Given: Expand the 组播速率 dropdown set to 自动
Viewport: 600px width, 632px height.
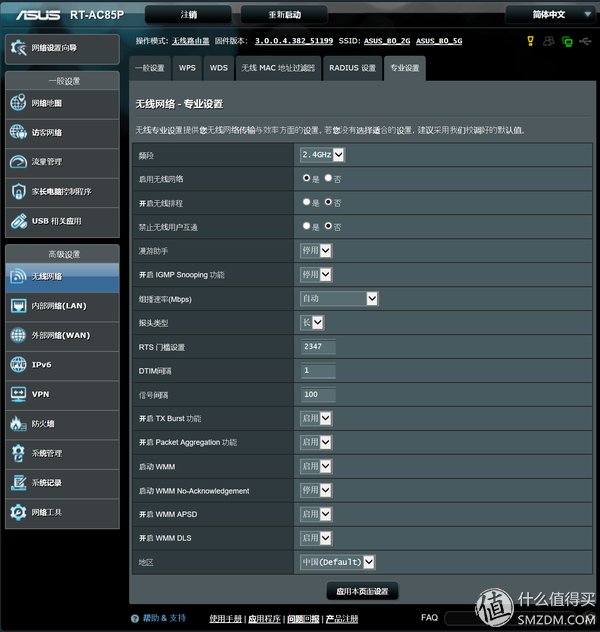Looking at the screenshot, I should 339,298.
